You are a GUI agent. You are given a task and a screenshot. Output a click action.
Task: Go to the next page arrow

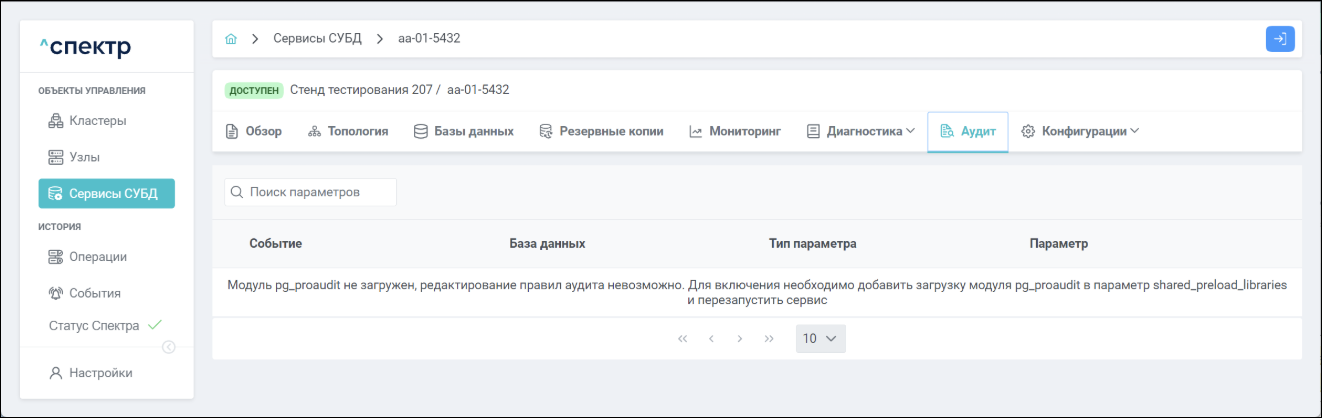pyautogui.click(x=740, y=339)
